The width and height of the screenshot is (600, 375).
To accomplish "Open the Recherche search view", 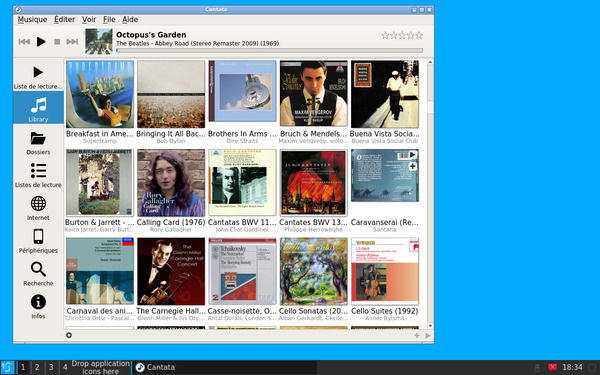I will tap(38, 274).
